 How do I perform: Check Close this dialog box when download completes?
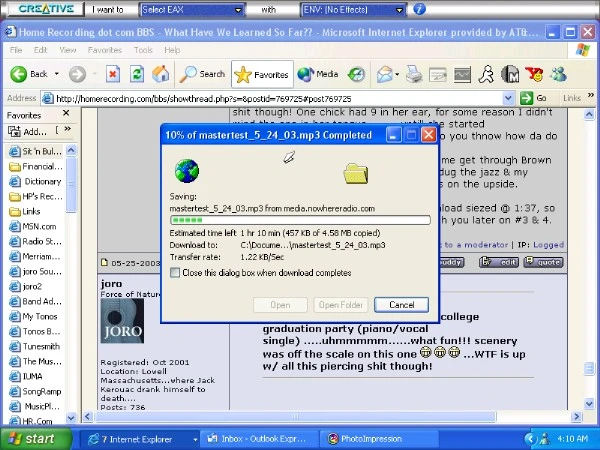click(x=175, y=273)
